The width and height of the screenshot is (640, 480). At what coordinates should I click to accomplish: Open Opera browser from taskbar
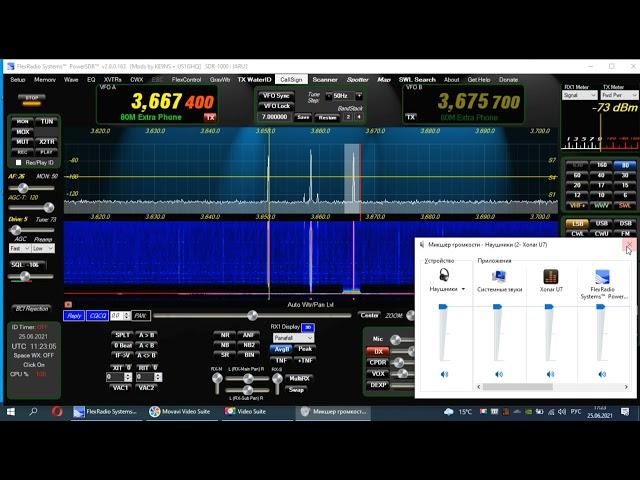tap(57, 411)
